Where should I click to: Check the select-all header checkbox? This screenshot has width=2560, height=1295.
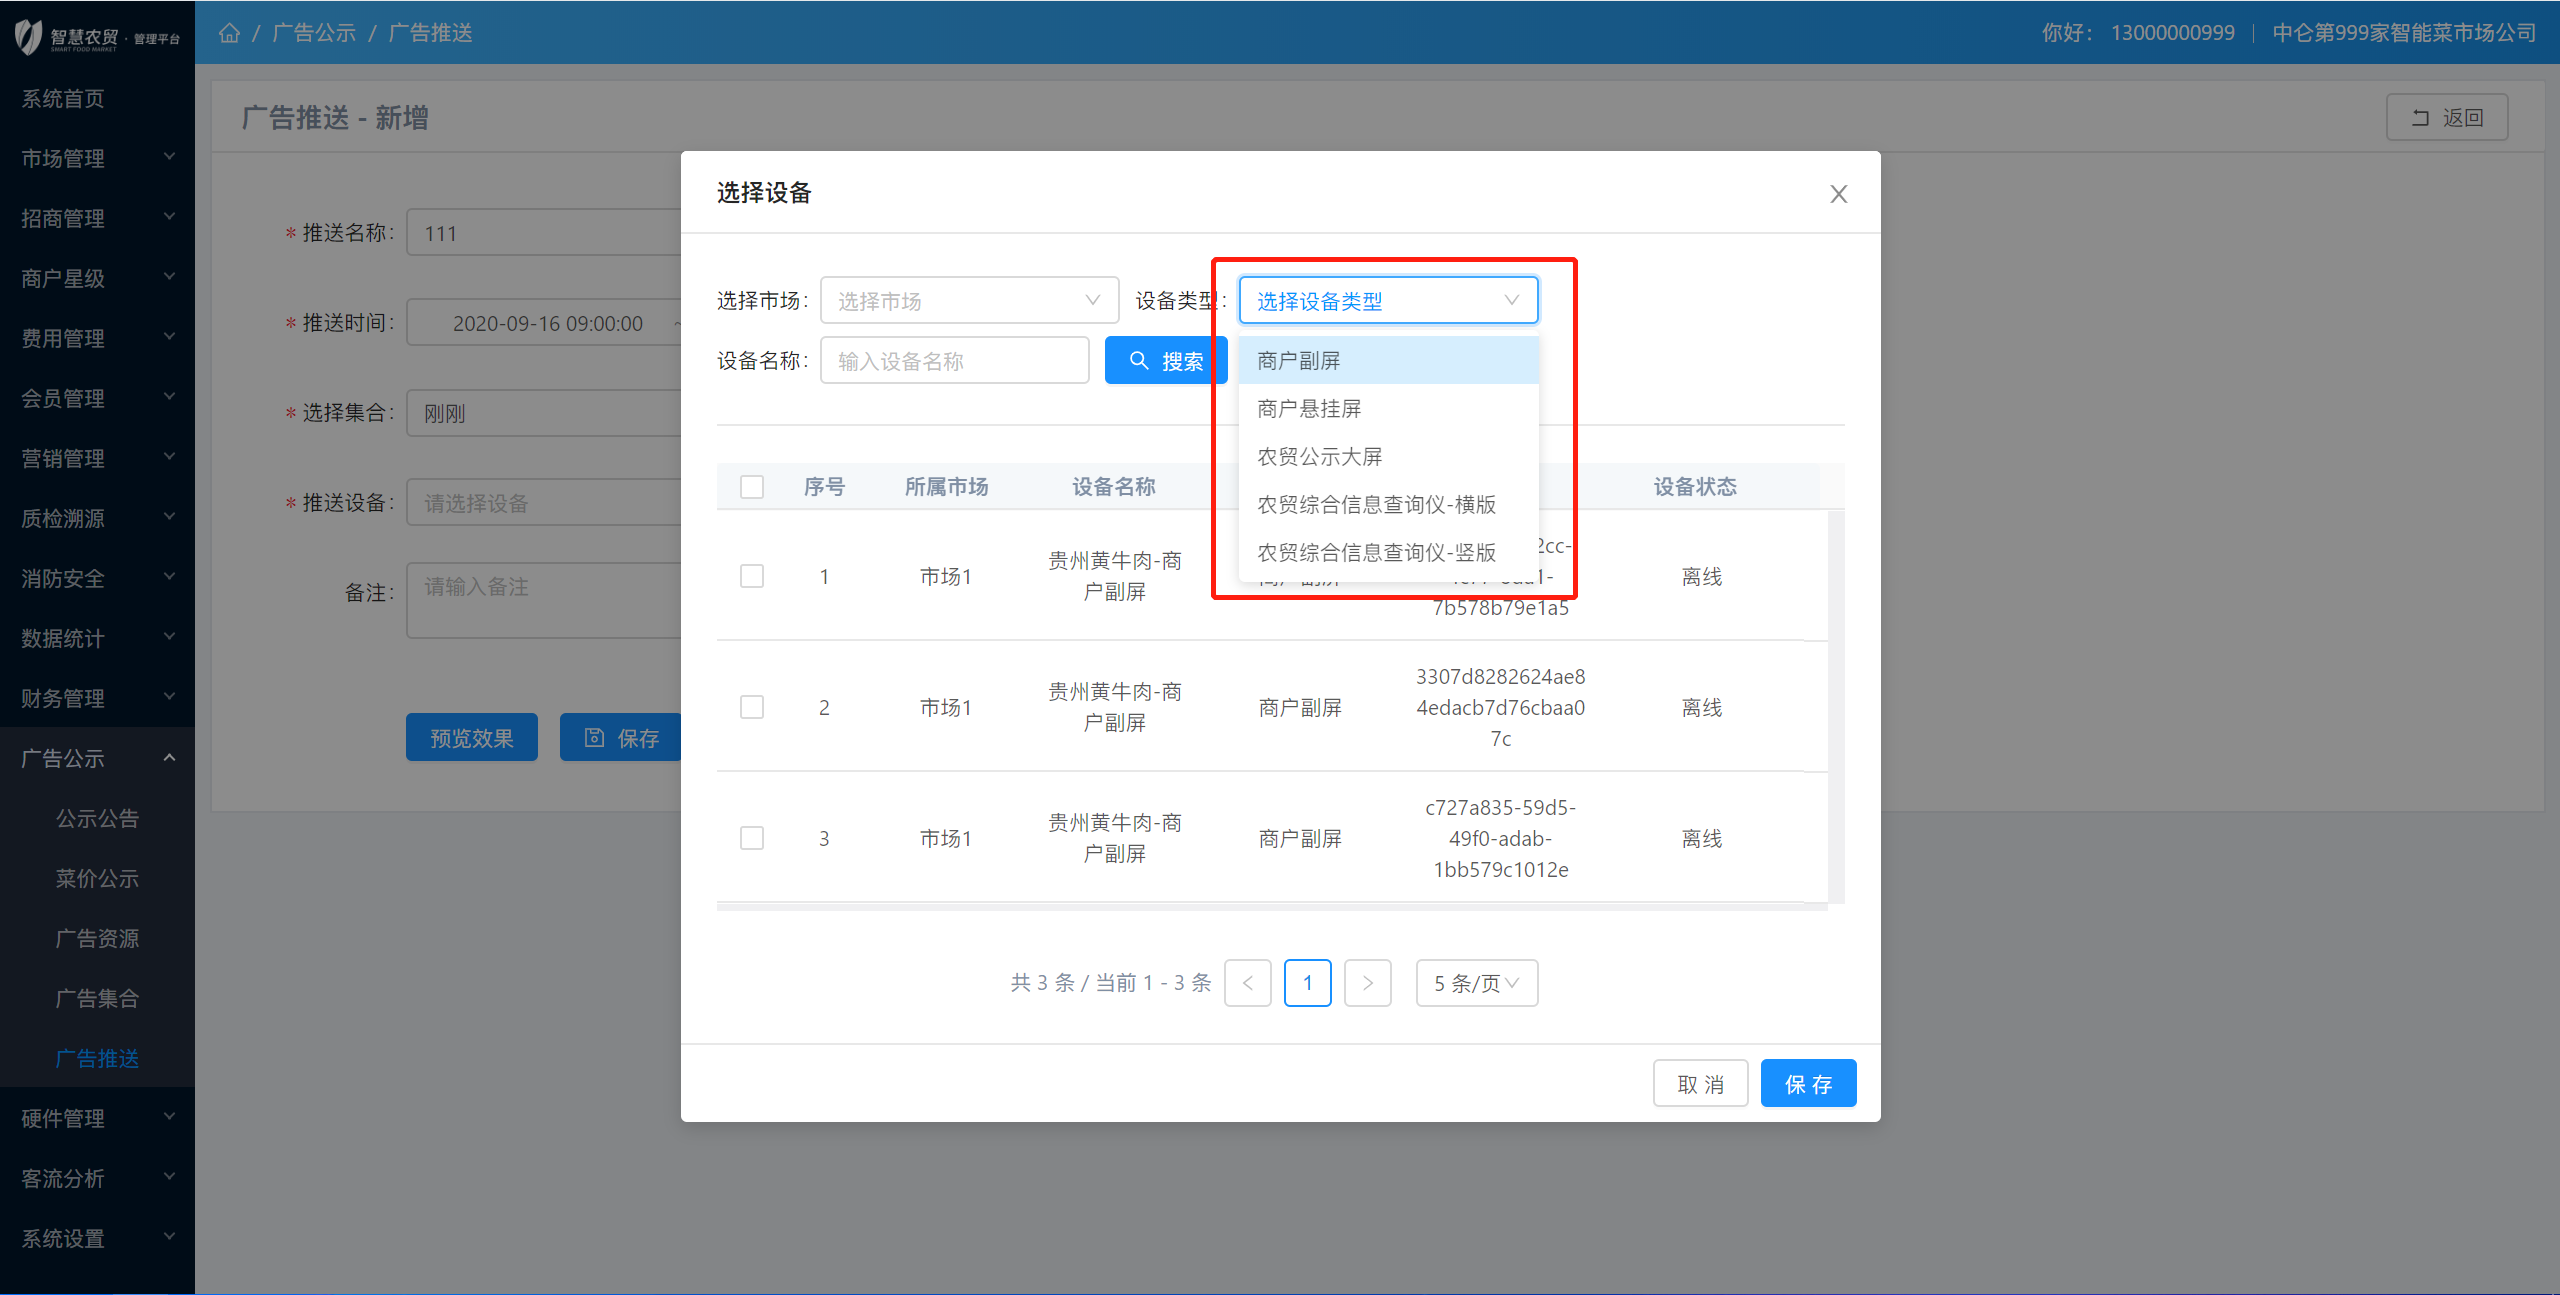(752, 487)
